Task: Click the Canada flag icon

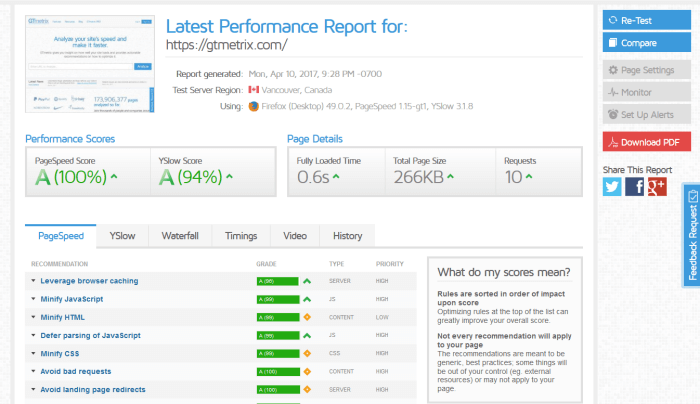Action: [x=254, y=90]
